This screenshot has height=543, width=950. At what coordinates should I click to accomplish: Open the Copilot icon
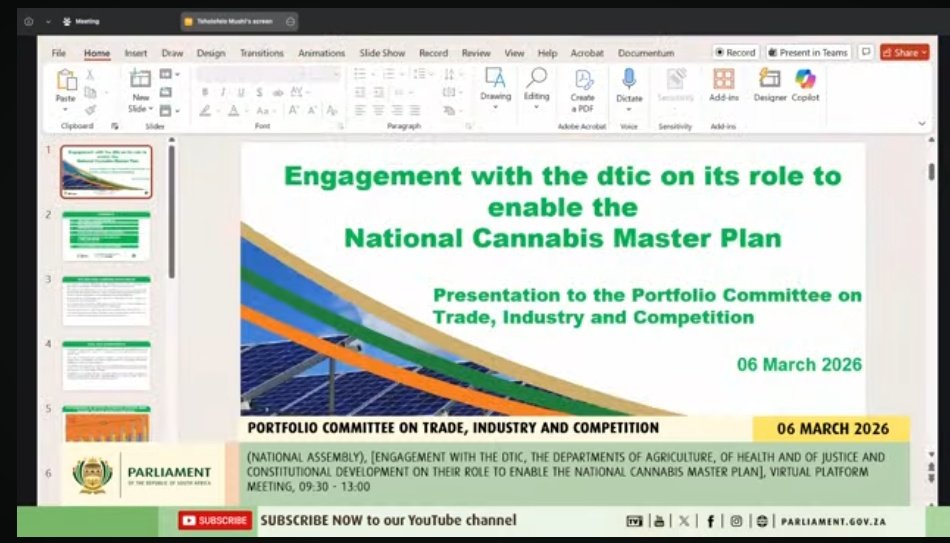pyautogui.click(x=805, y=79)
